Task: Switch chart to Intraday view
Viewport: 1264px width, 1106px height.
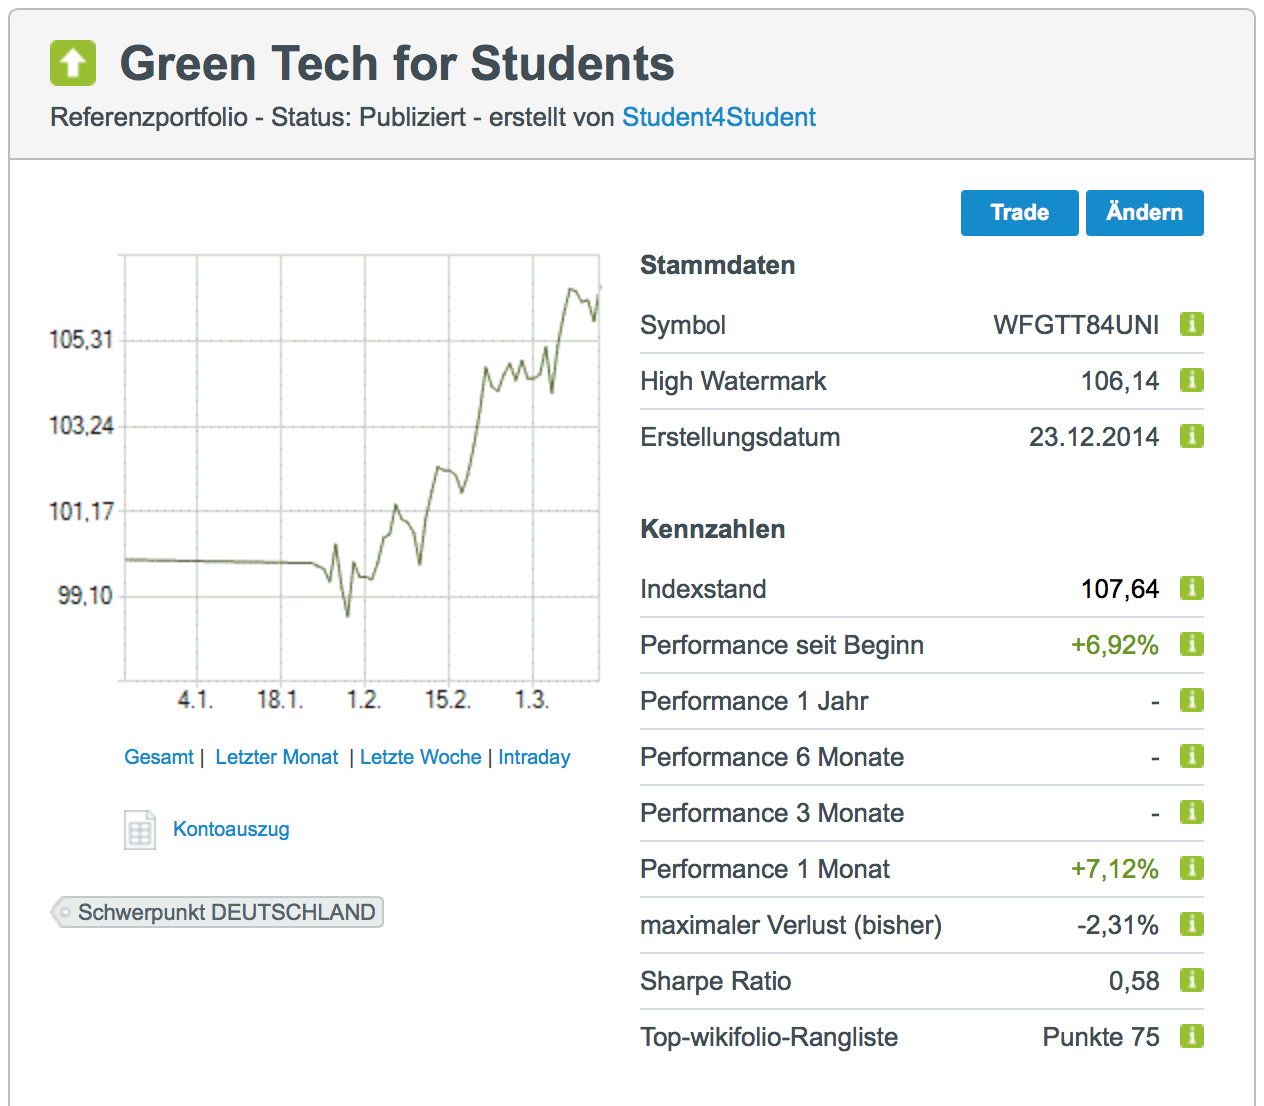Action: (x=534, y=757)
